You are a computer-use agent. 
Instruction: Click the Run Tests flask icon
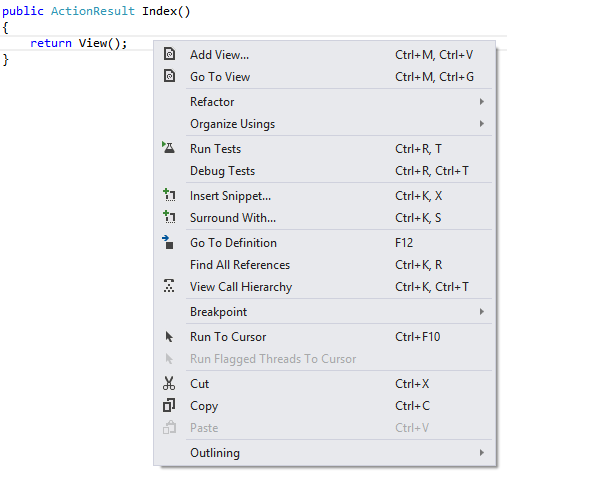pos(168,148)
